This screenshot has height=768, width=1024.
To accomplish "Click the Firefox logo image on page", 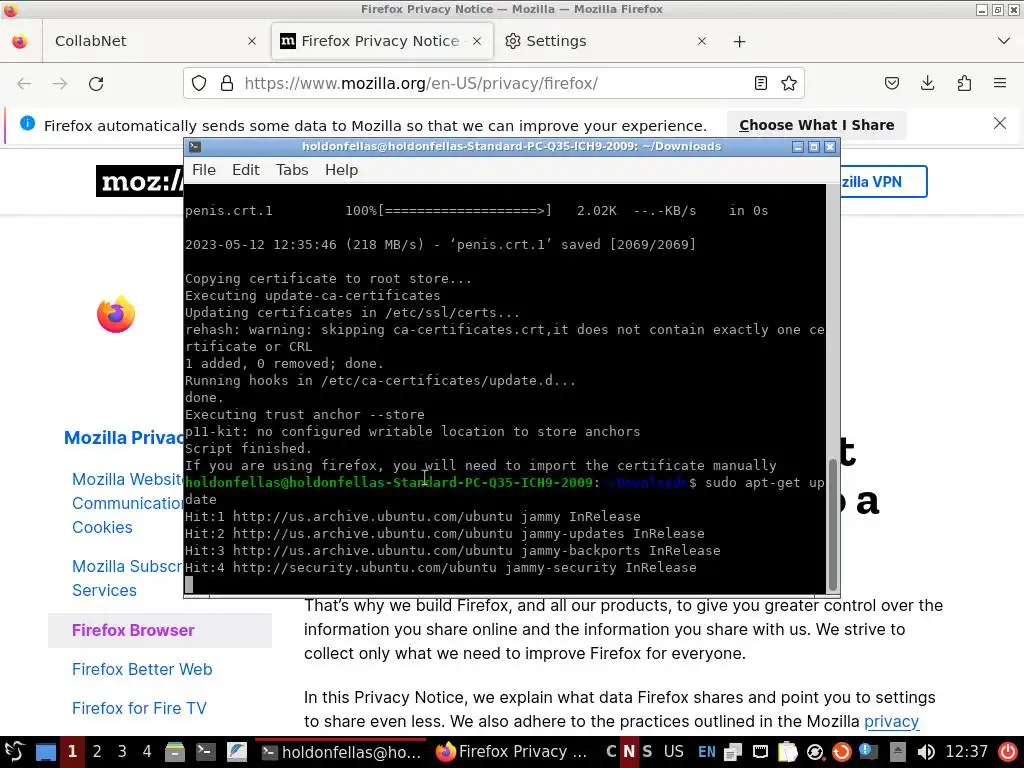I will click(116, 314).
